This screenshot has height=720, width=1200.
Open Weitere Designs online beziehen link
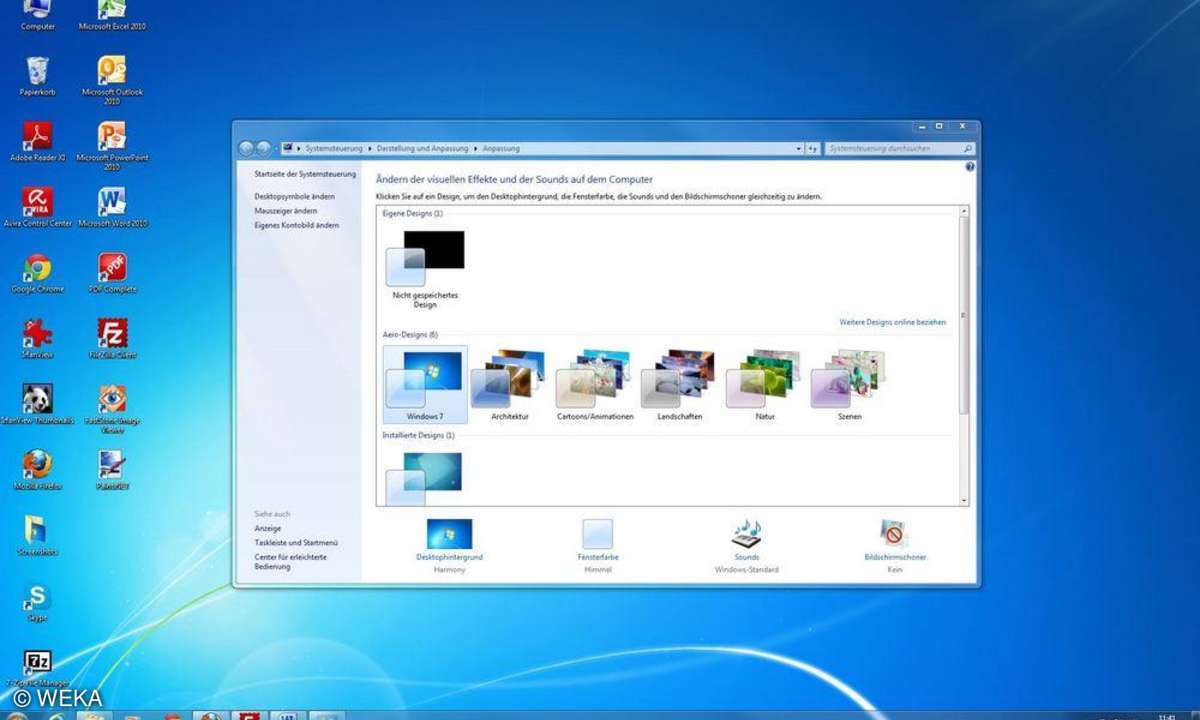892,322
